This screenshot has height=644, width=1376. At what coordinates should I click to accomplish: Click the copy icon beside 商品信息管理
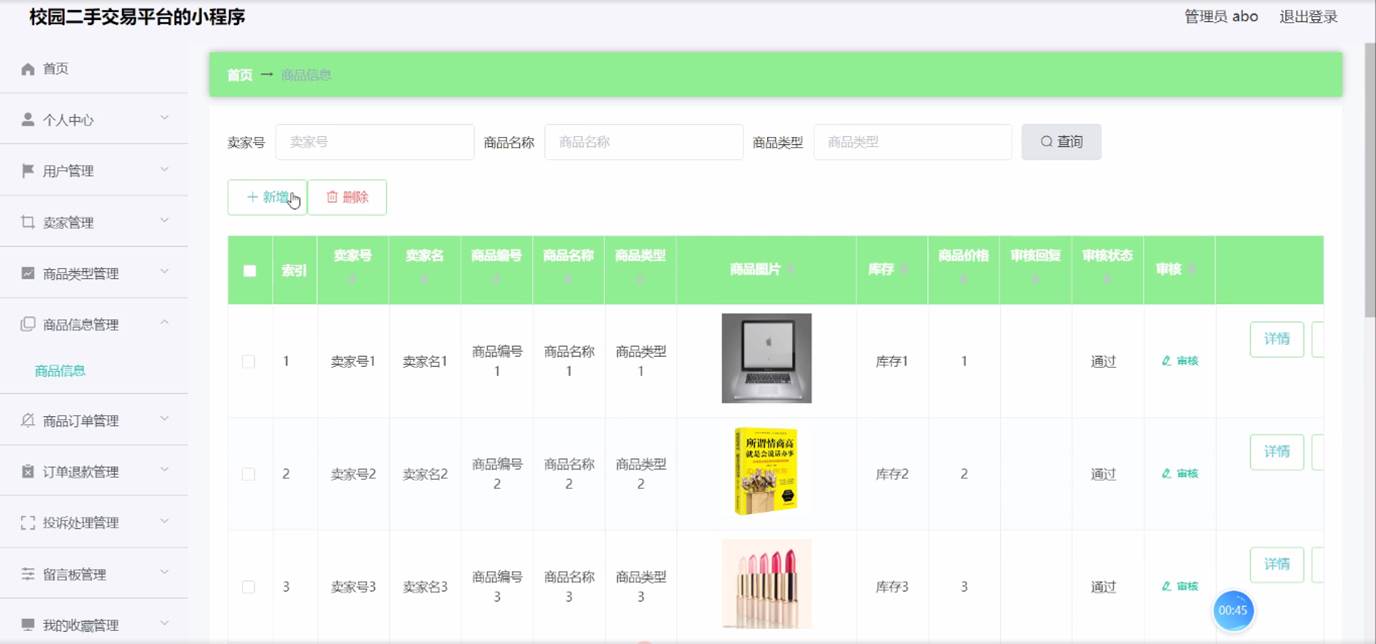(28, 324)
